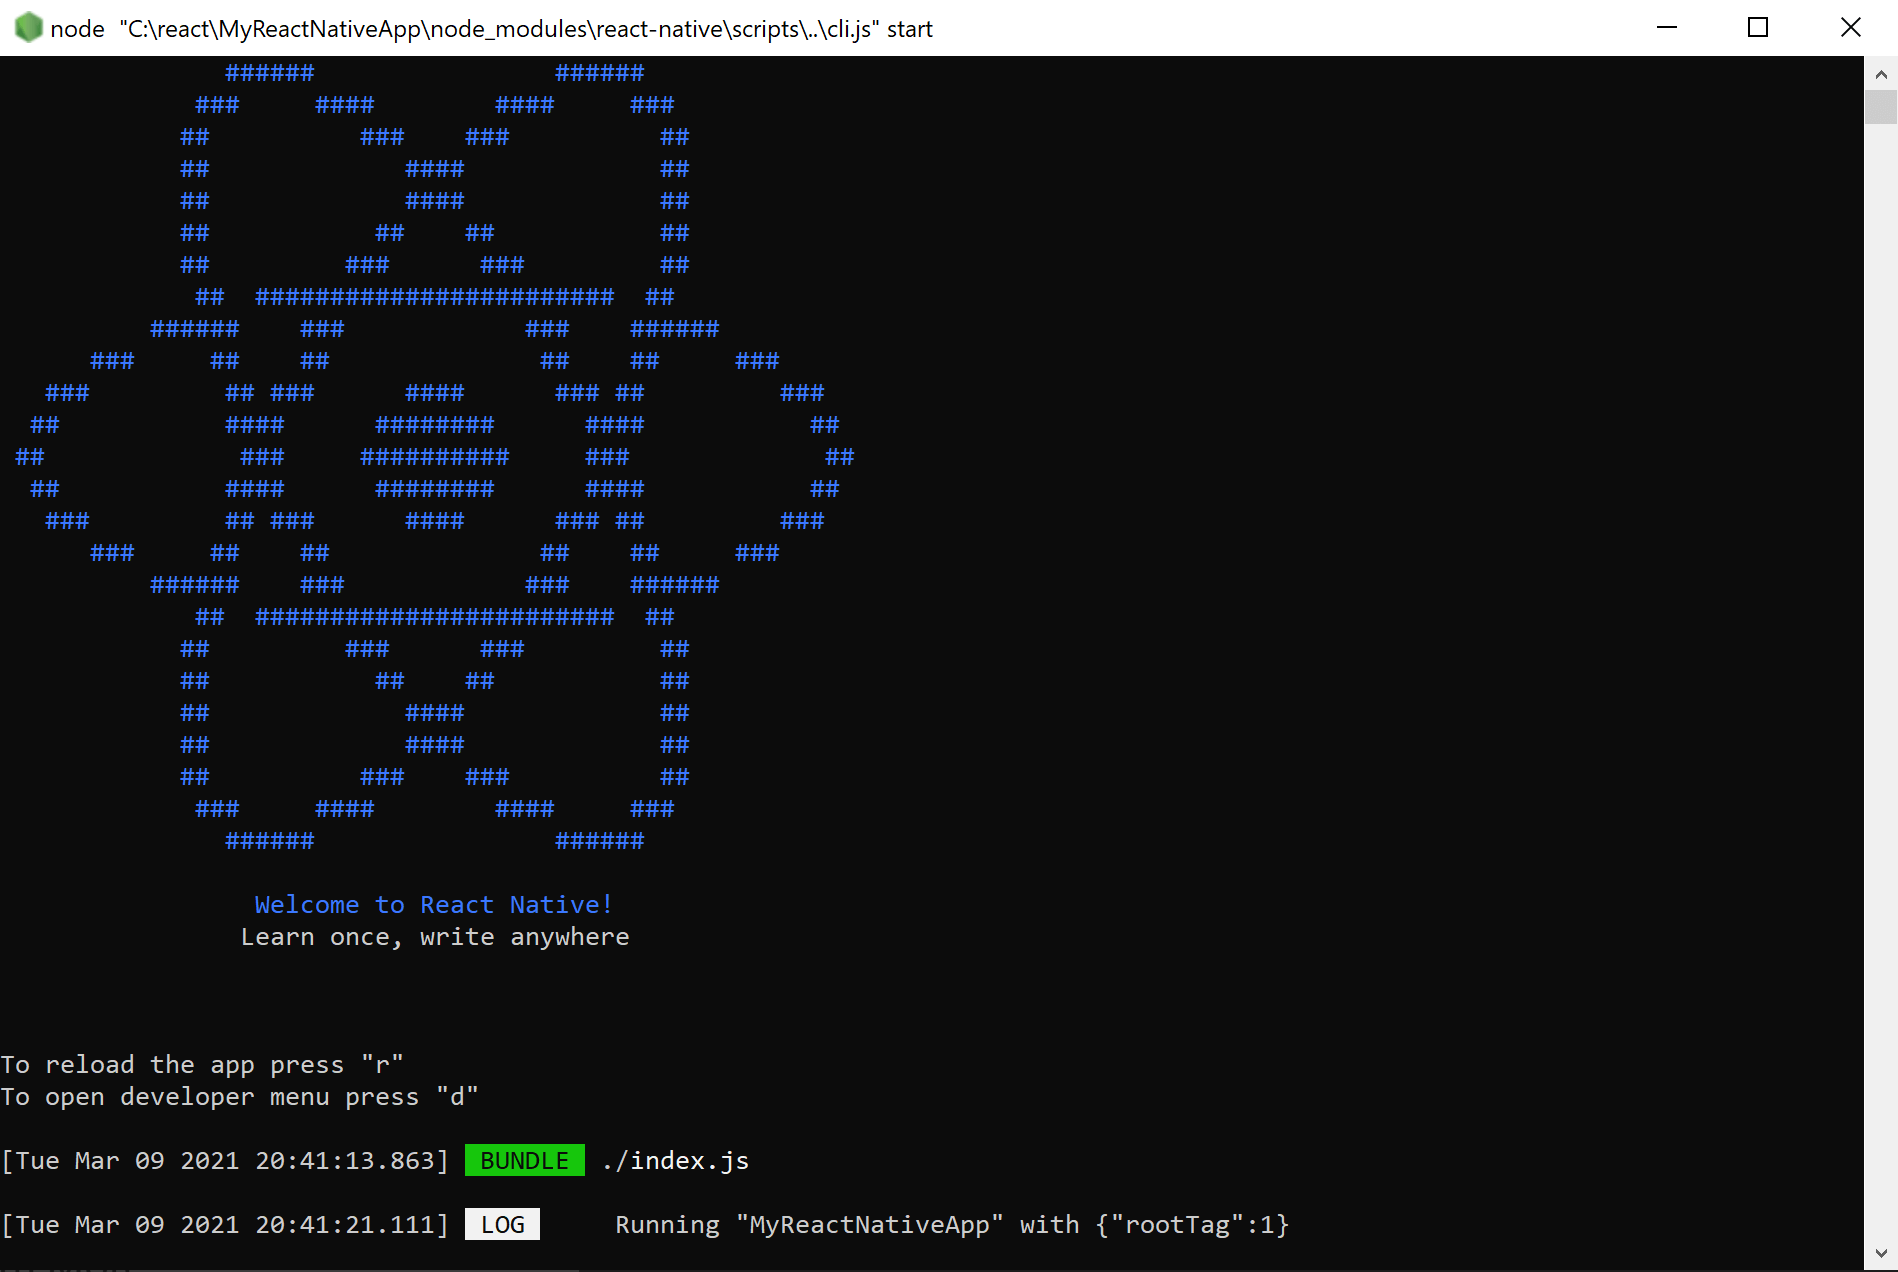Click the './index.js' bundle entry text
Viewport: 1898px width, 1272px height.
675,1160
